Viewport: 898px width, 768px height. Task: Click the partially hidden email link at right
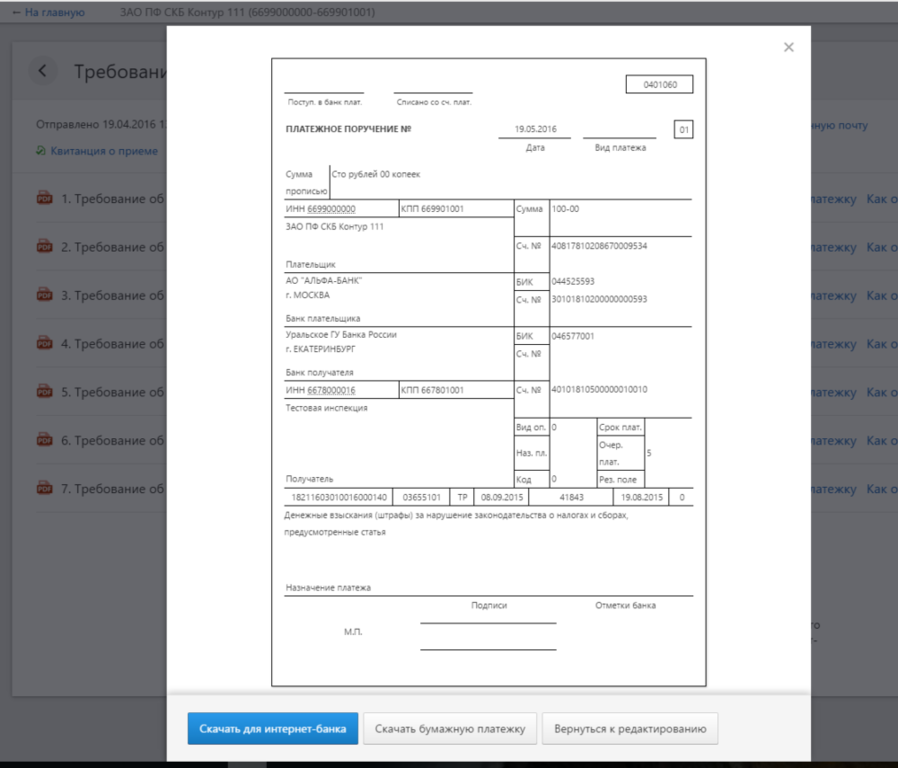click(x=839, y=126)
